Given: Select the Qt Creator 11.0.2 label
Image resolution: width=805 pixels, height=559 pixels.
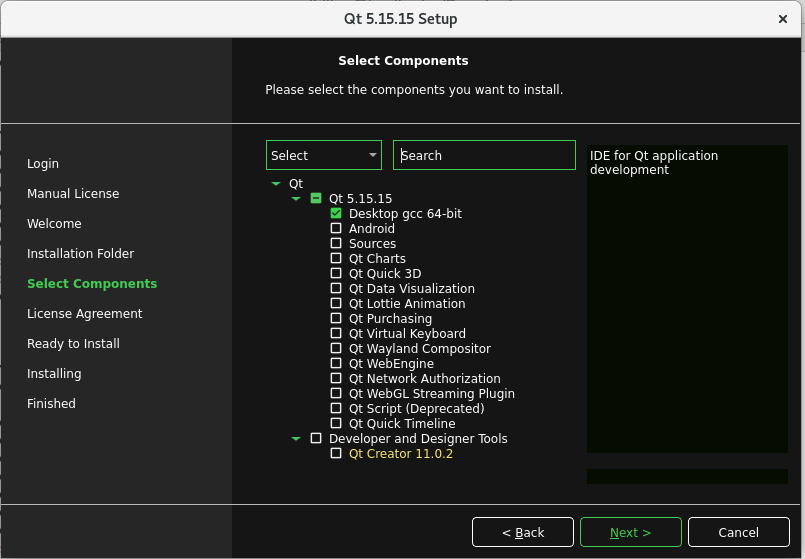Looking at the screenshot, I should point(400,454).
